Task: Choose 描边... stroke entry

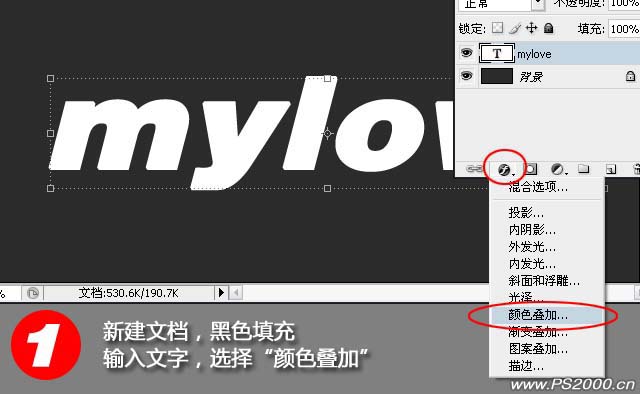Action: click(x=526, y=366)
